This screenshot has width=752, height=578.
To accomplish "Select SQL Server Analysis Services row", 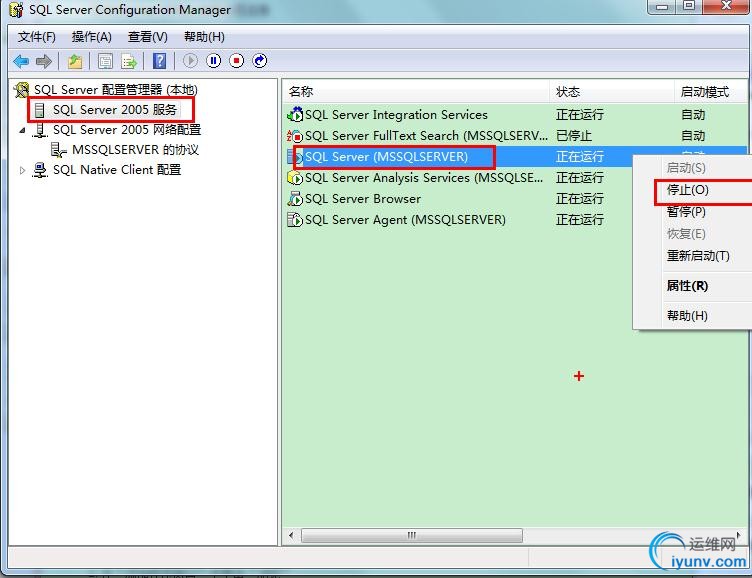I will coord(458,178).
